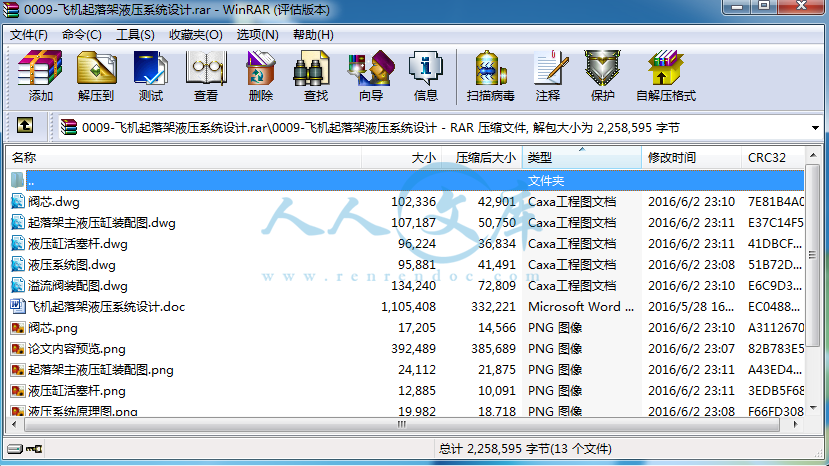Click the Microsoft Word type cell

[x=581, y=307]
